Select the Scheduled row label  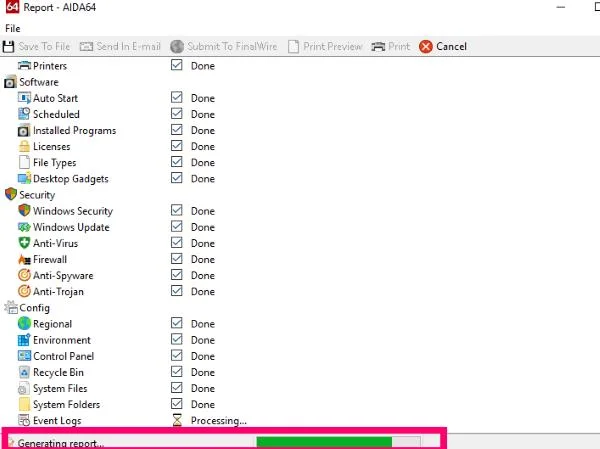click(56, 114)
